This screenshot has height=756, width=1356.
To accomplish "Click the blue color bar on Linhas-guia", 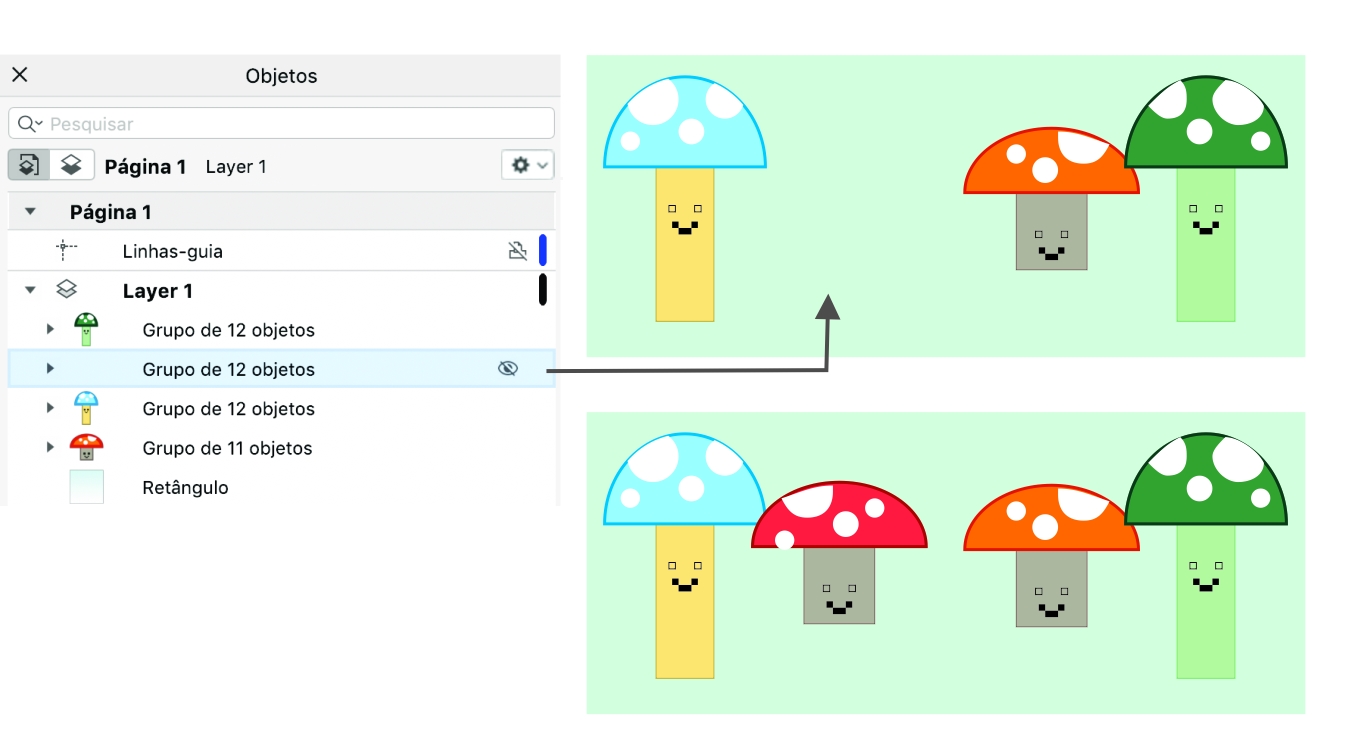I will 543,250.
